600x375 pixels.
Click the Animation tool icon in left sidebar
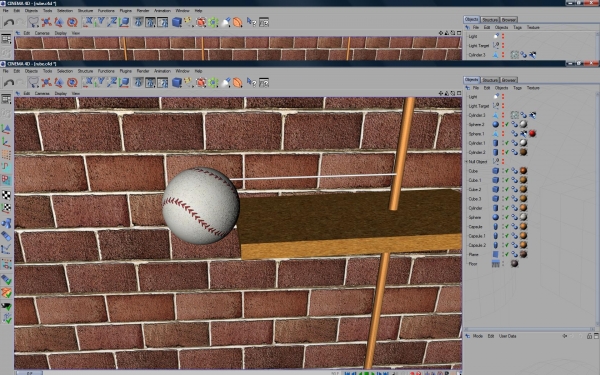(x=6, y=236)
